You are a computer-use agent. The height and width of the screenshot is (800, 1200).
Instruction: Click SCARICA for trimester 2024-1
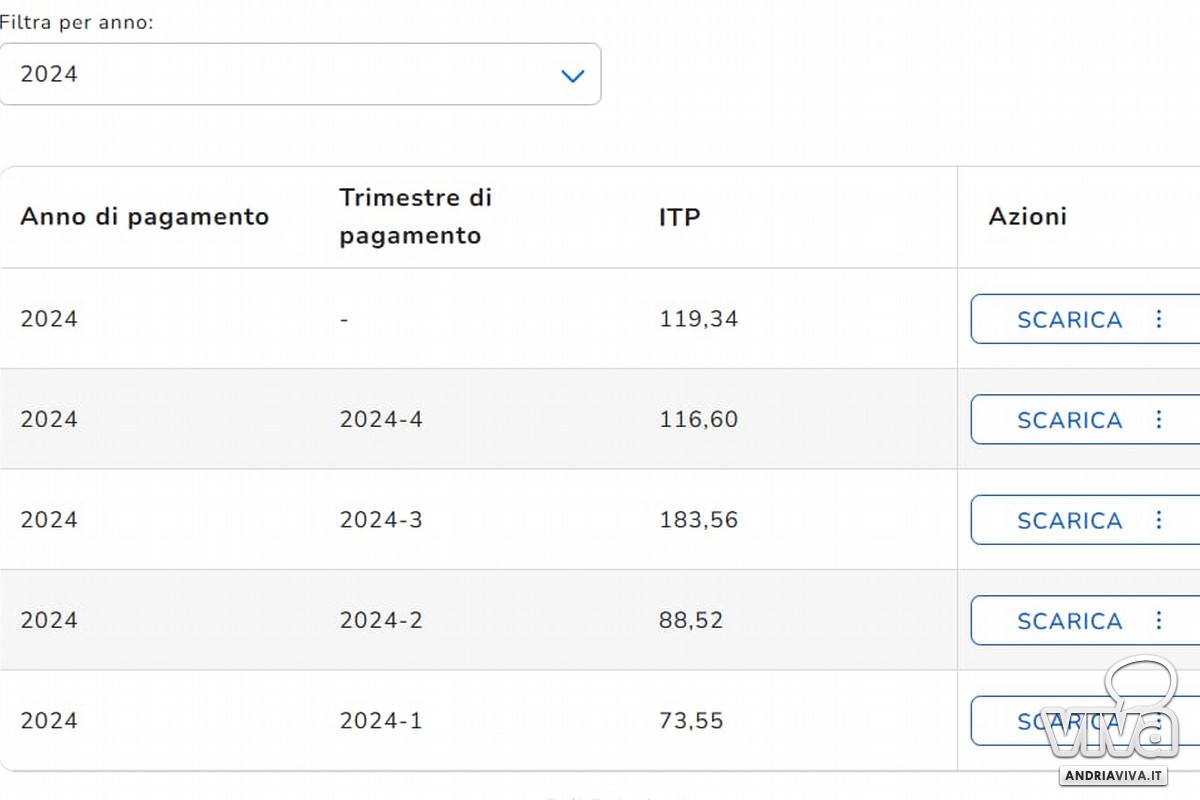pos(1069,721)
